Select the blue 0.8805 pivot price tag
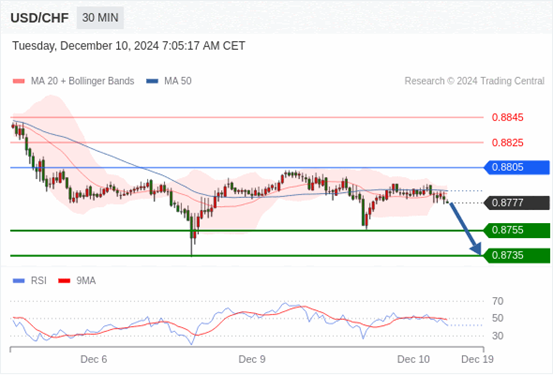Viewport: 553px width, 375px height. 516,167
